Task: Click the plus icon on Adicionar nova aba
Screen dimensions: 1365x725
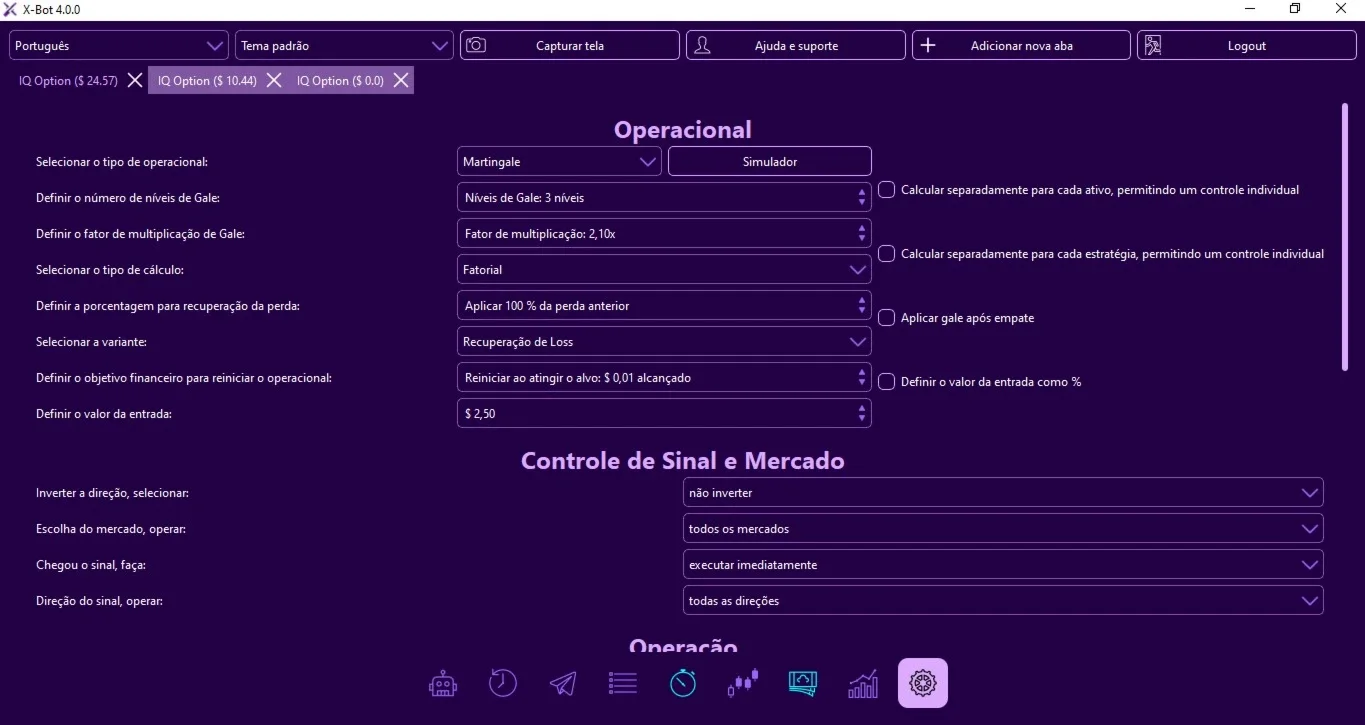Action: pyautogui.click(x=928, y=45)
